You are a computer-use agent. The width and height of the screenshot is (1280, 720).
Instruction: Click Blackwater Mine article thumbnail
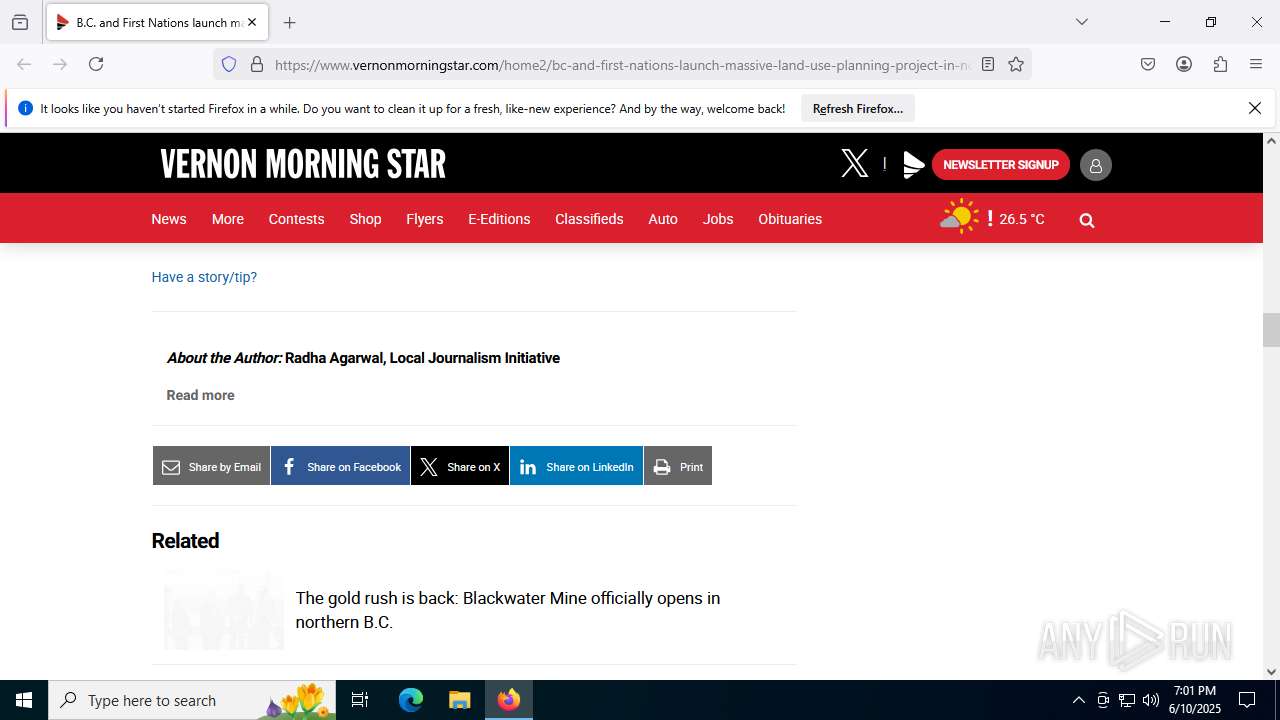point(224,610)
